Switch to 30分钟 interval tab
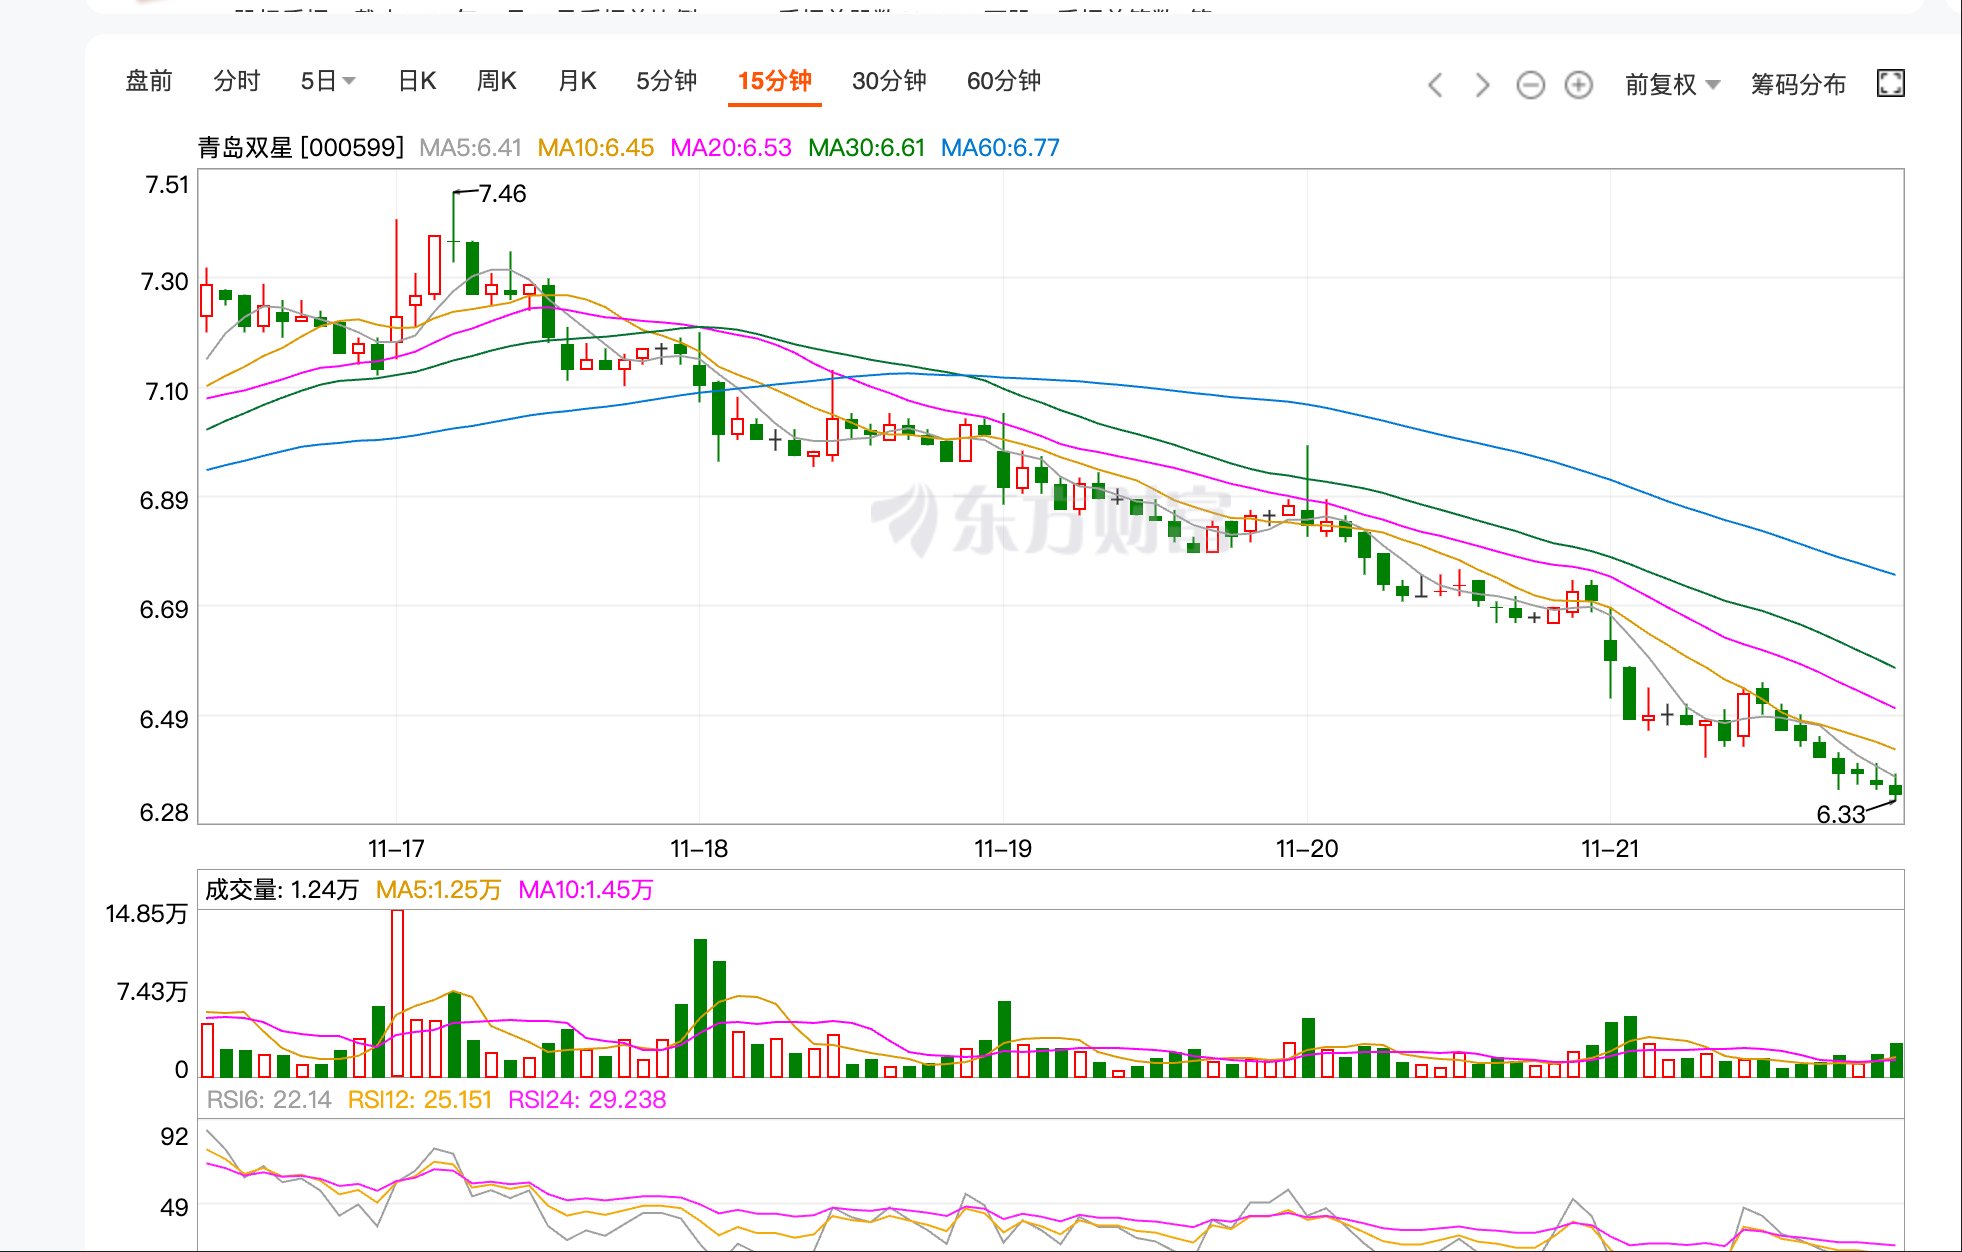Image resolution: width=1962 pixels, height=1252 pixels. [x=889, y=81]
